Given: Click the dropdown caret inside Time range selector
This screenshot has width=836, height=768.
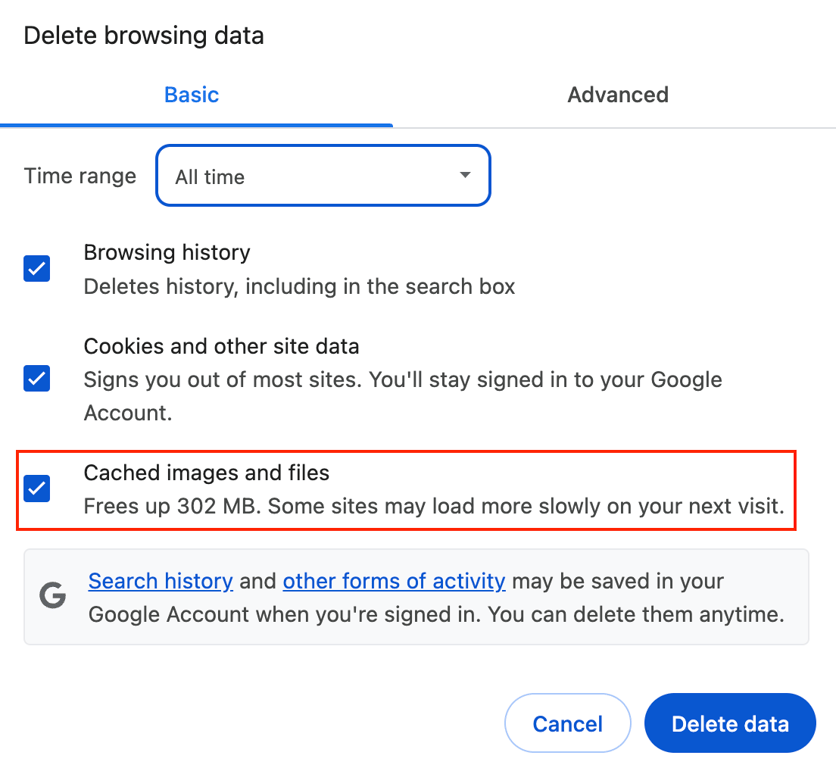Looking at the screenshot, I should click(464, 175).
